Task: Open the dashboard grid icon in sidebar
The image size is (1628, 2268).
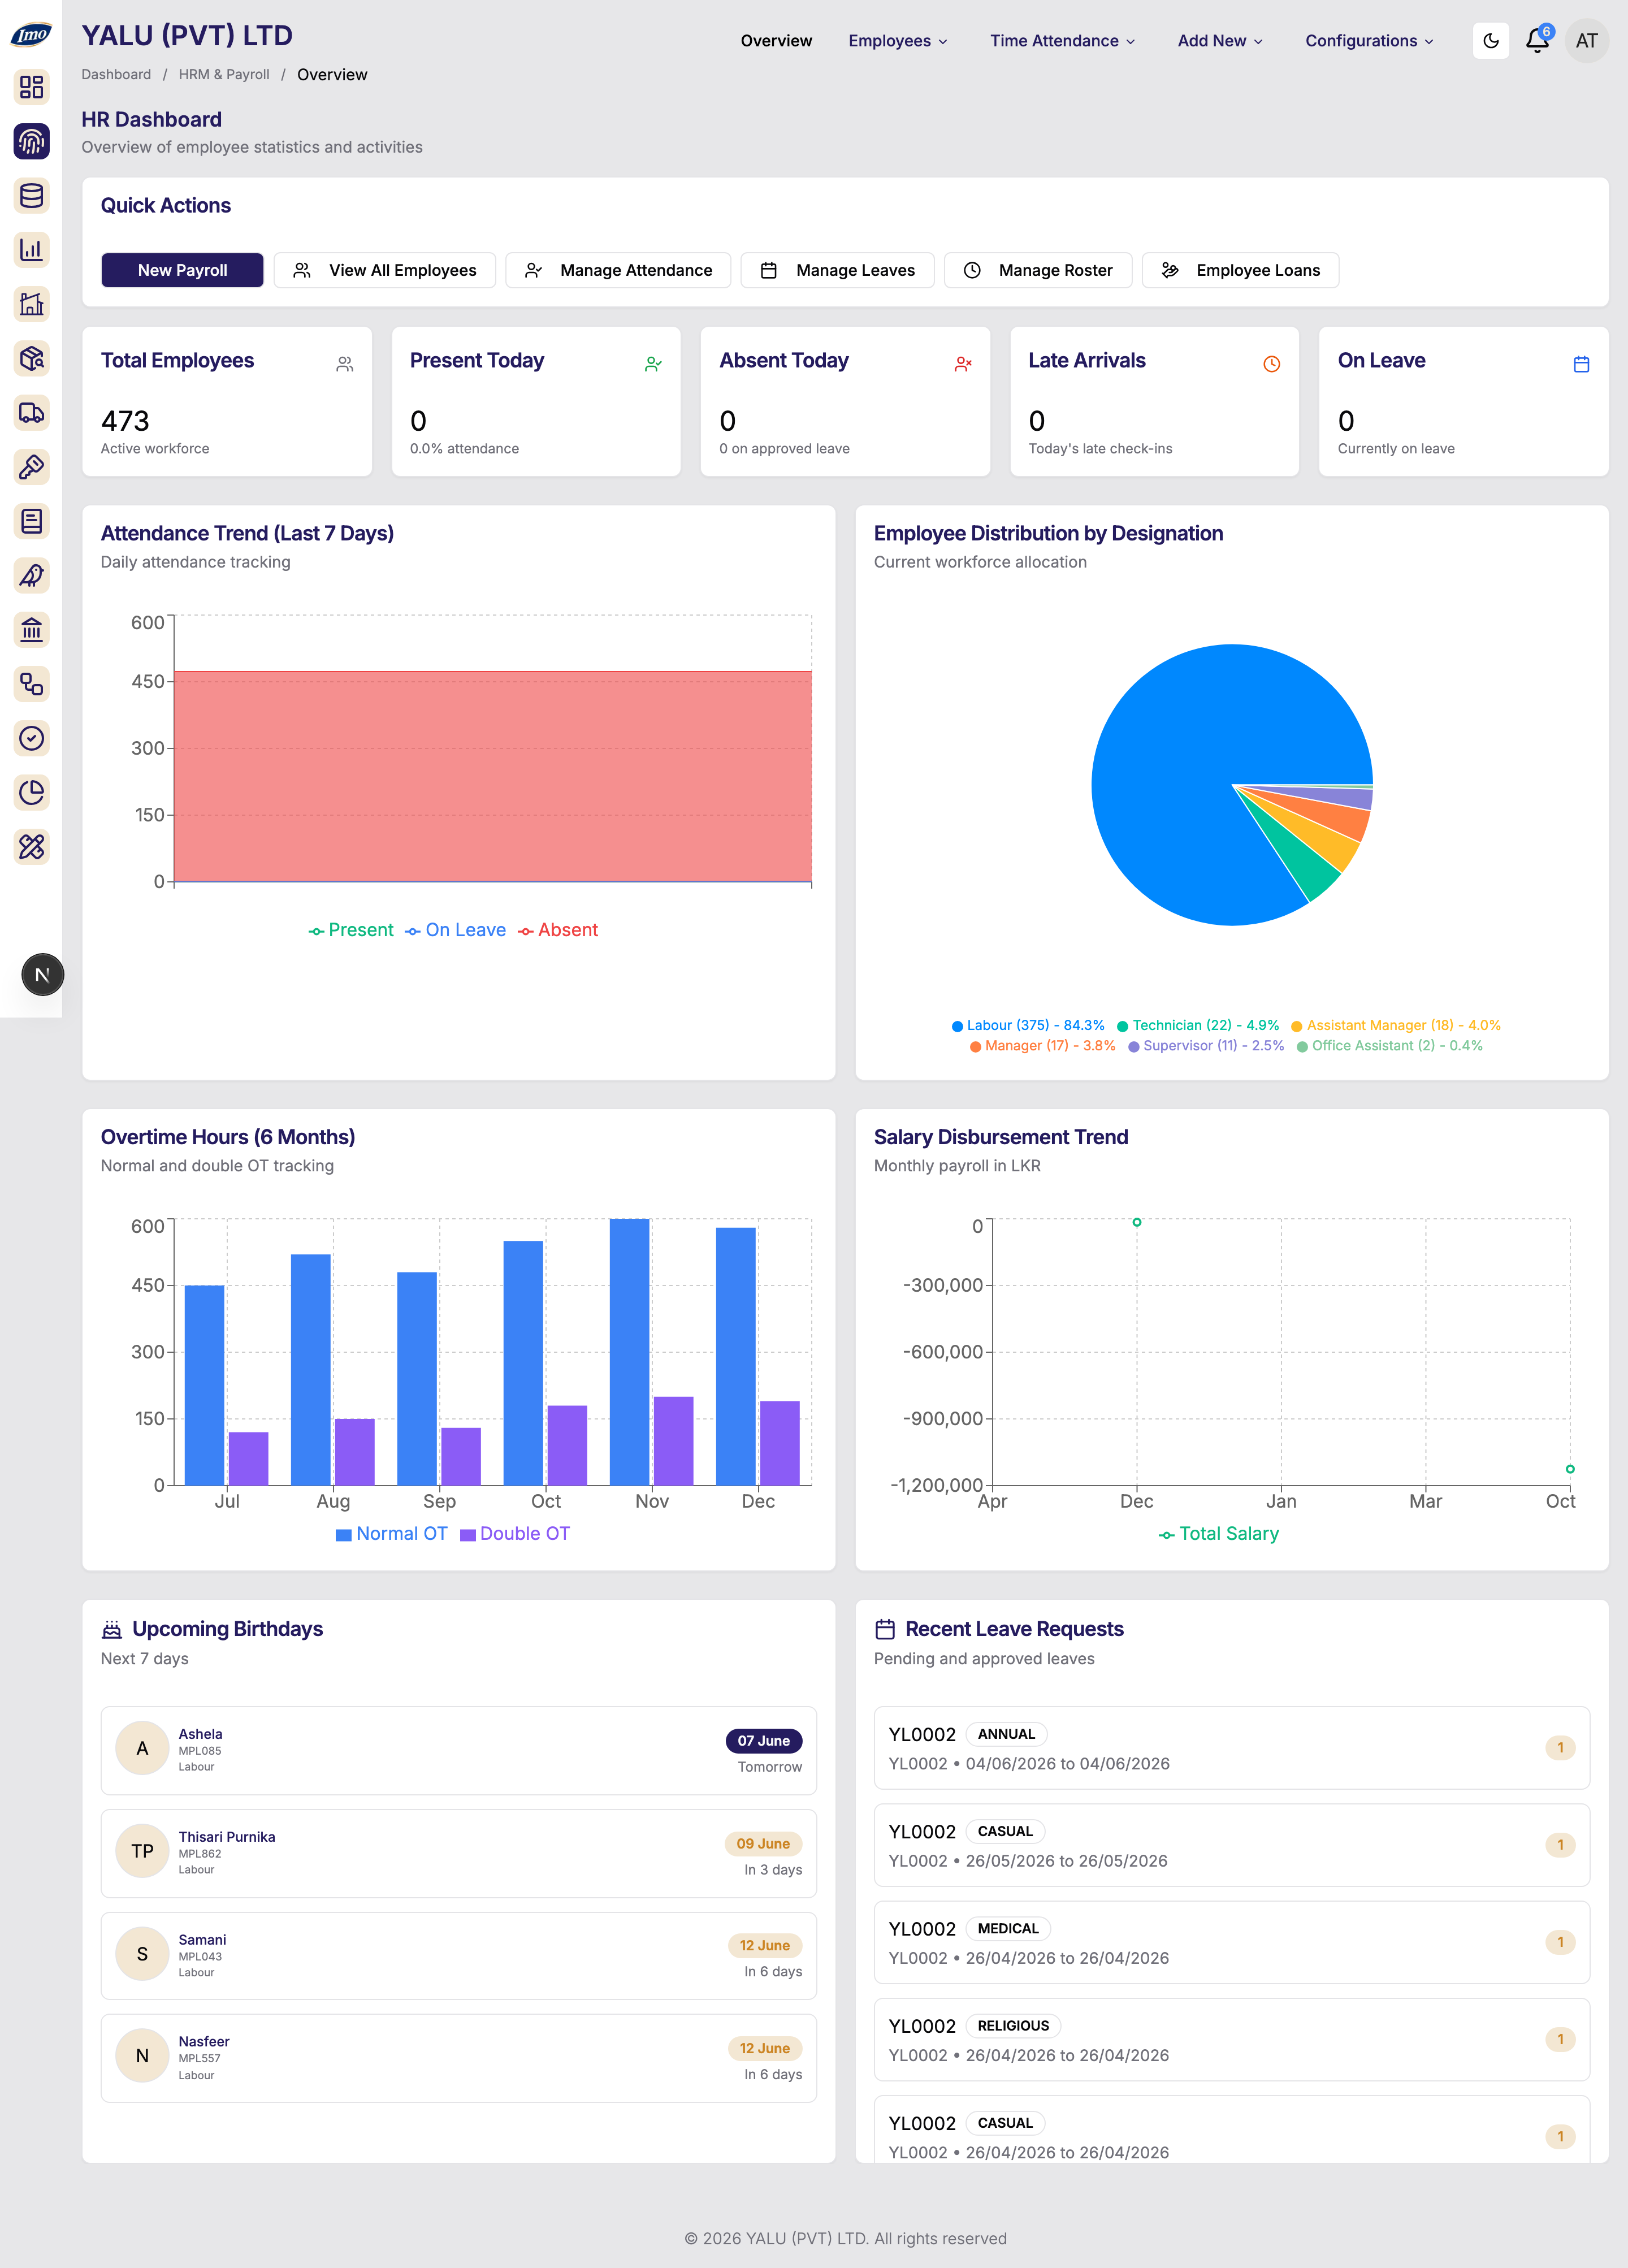Action: (31, 87)
